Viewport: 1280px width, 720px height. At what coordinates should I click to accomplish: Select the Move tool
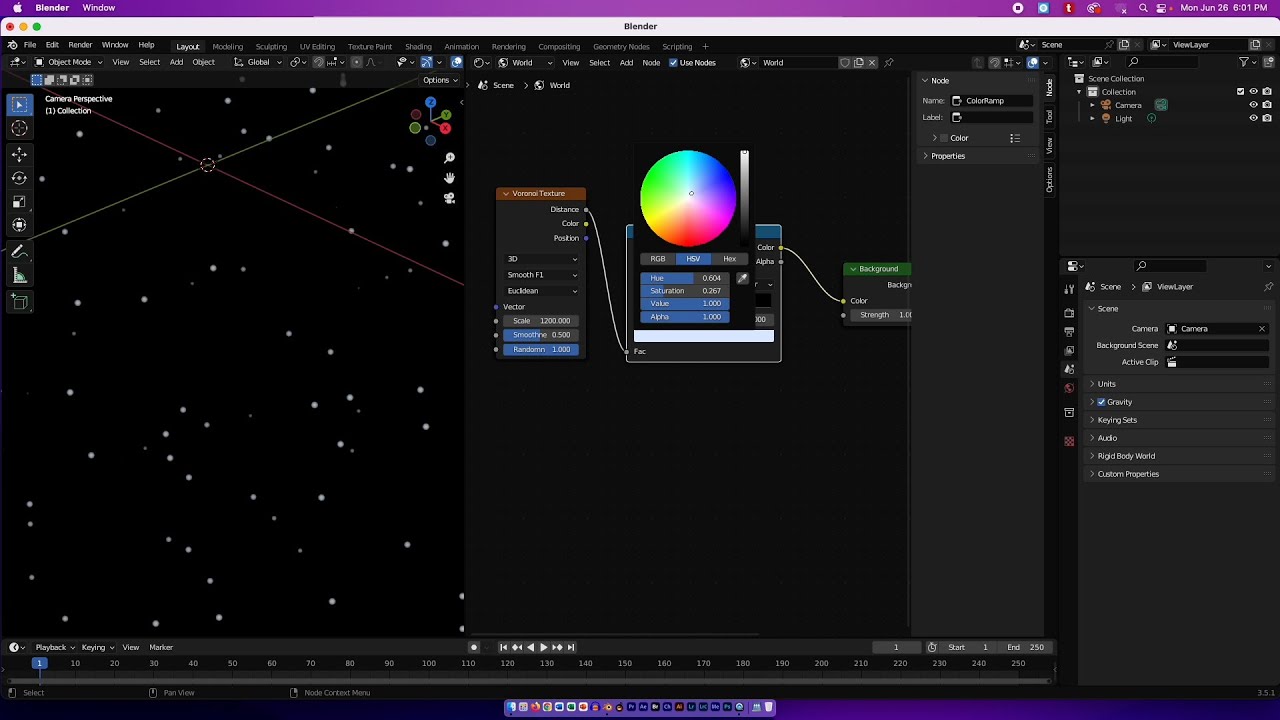pyautogui.click(x=19, y=155)
